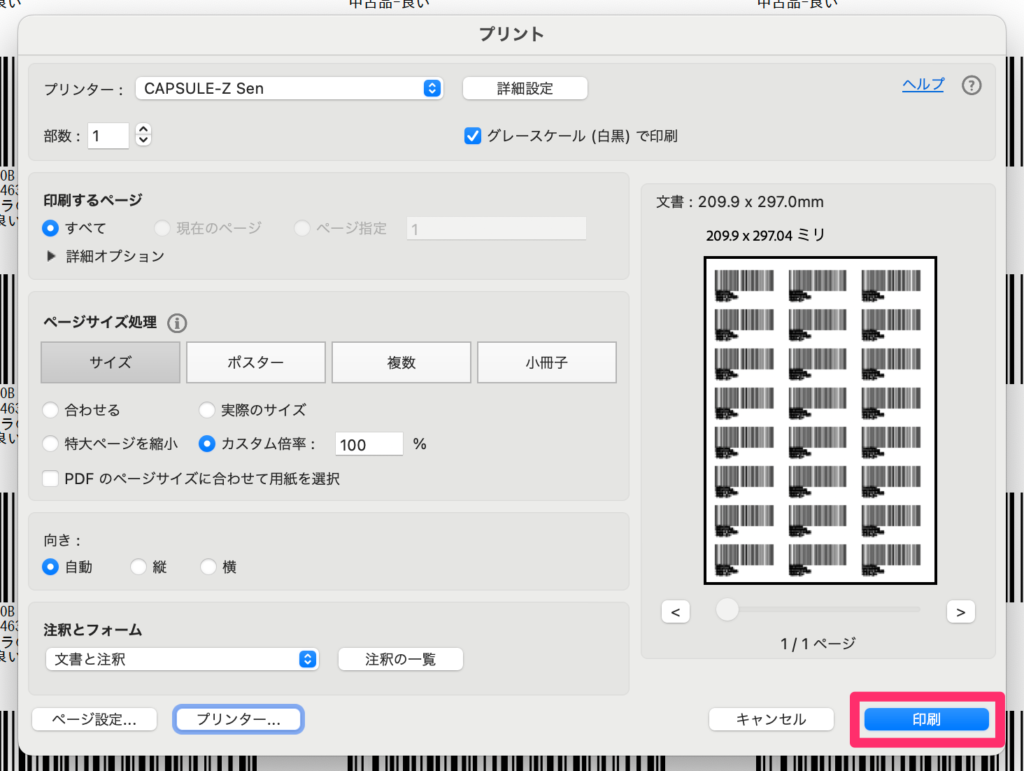This screenshot has width=1024, height=771.
Task: Open the printer selection dropdown
Action: tap(289, 88)
